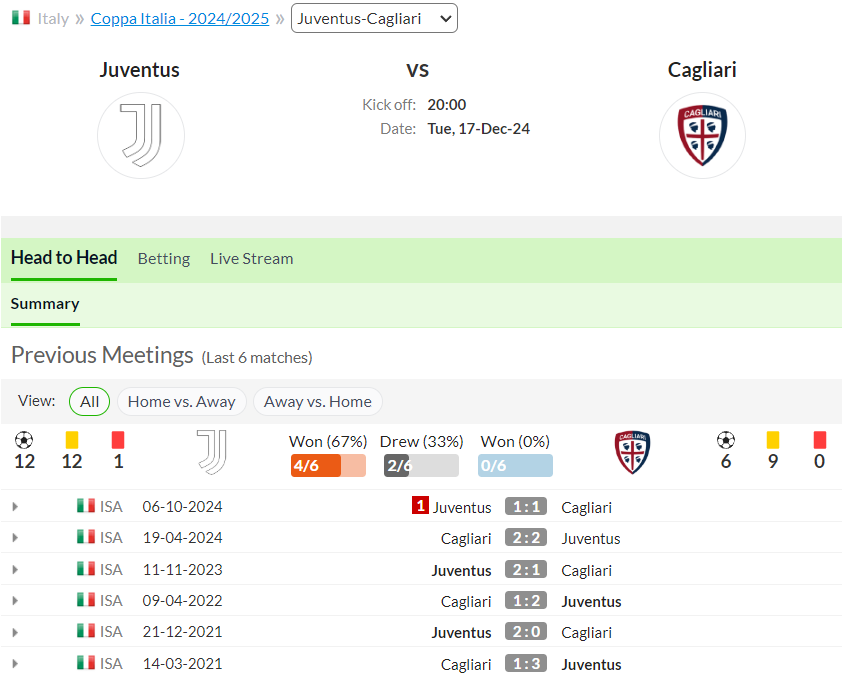
Task: Expand the 06-10-2024 match row
Action: pos(15,506)
